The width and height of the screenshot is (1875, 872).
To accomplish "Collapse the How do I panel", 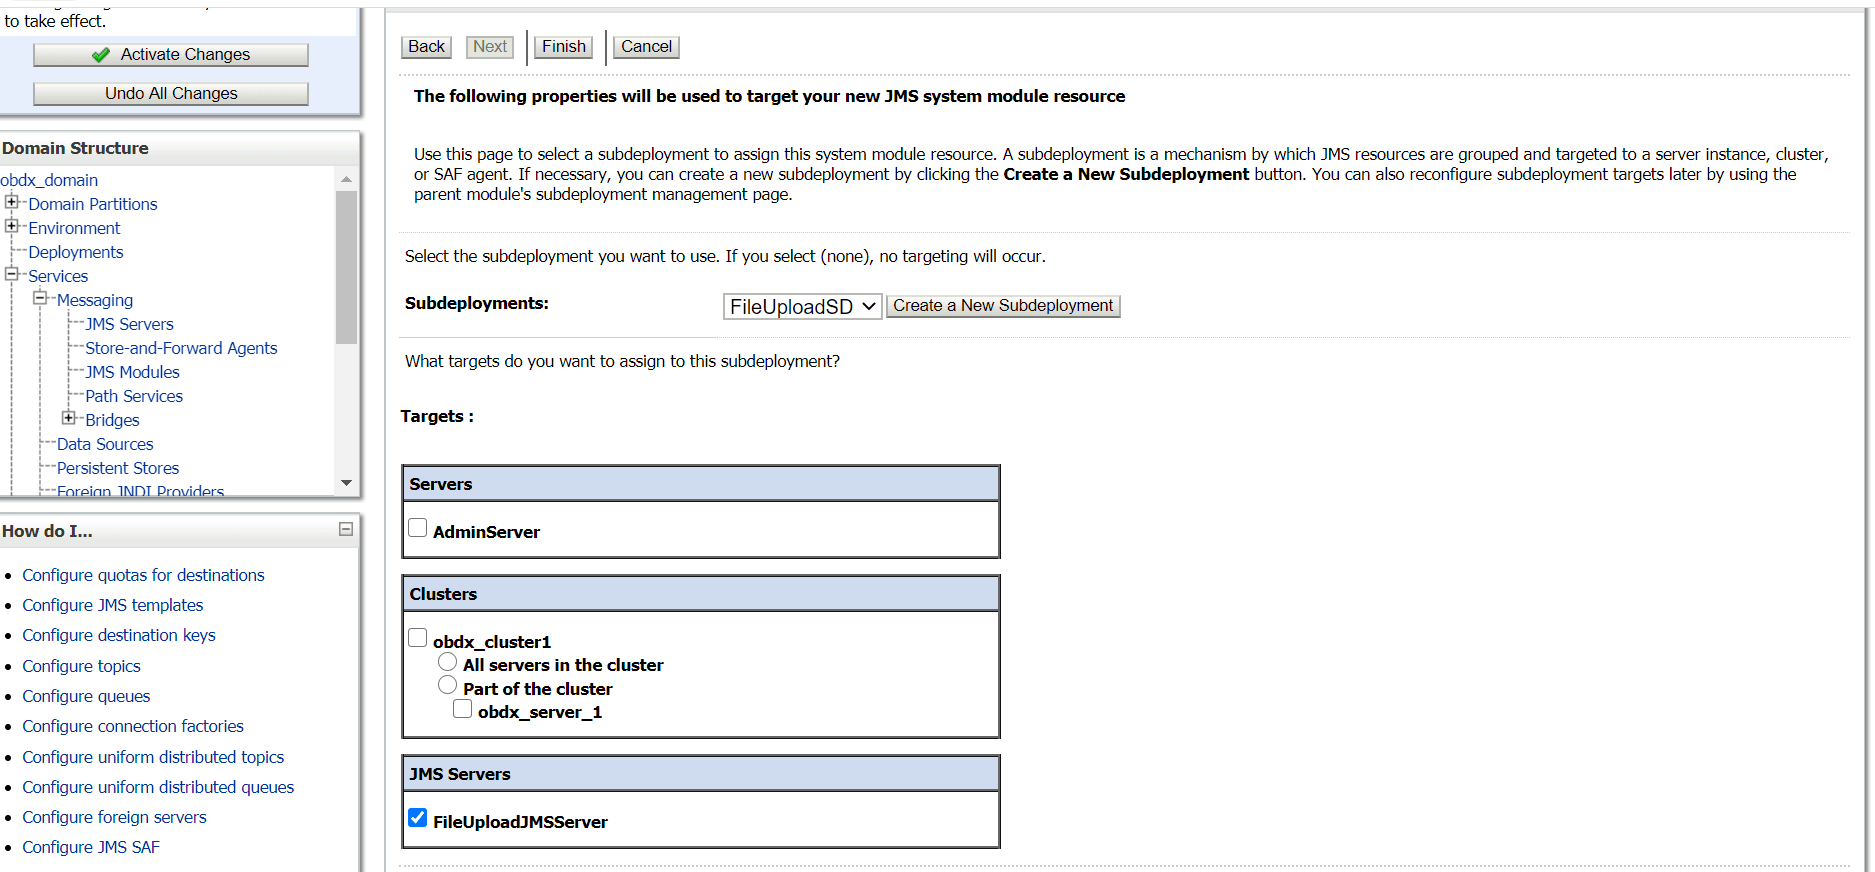I will pyautogui.click(x=346, y=529).
